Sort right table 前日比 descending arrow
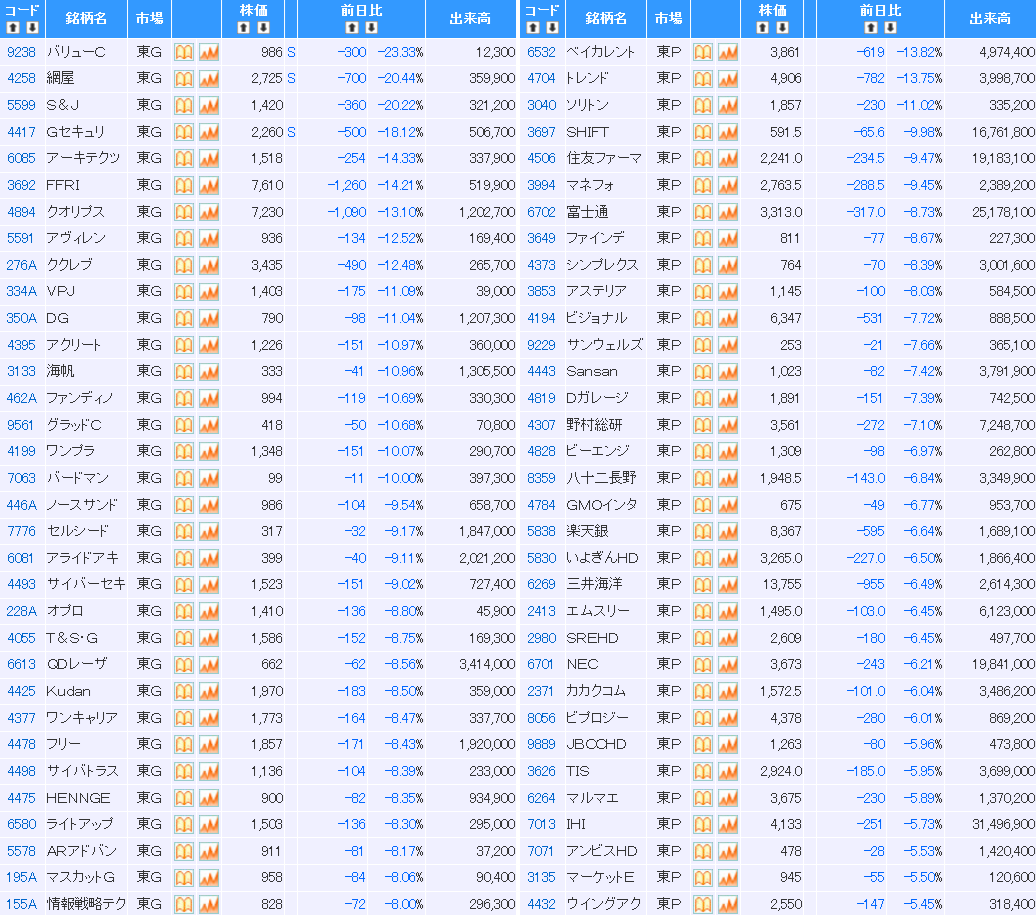 pos(890,28)
